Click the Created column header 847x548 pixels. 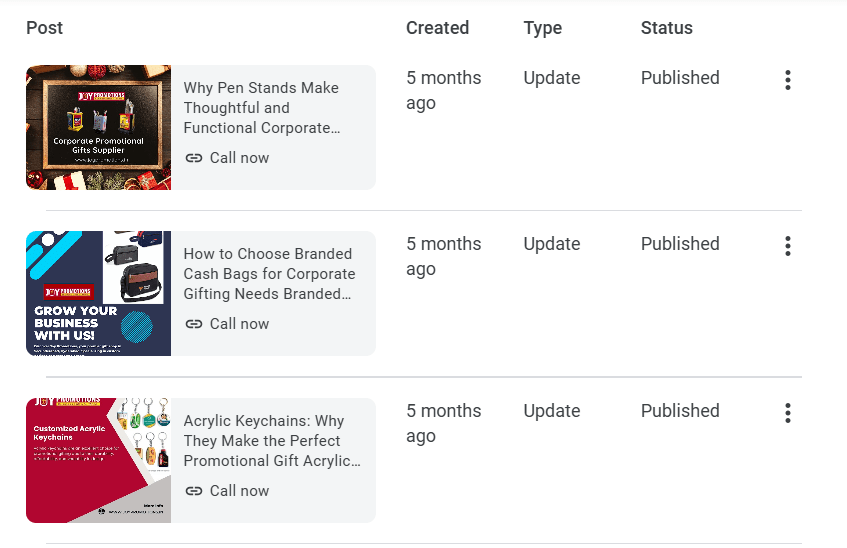437,28
